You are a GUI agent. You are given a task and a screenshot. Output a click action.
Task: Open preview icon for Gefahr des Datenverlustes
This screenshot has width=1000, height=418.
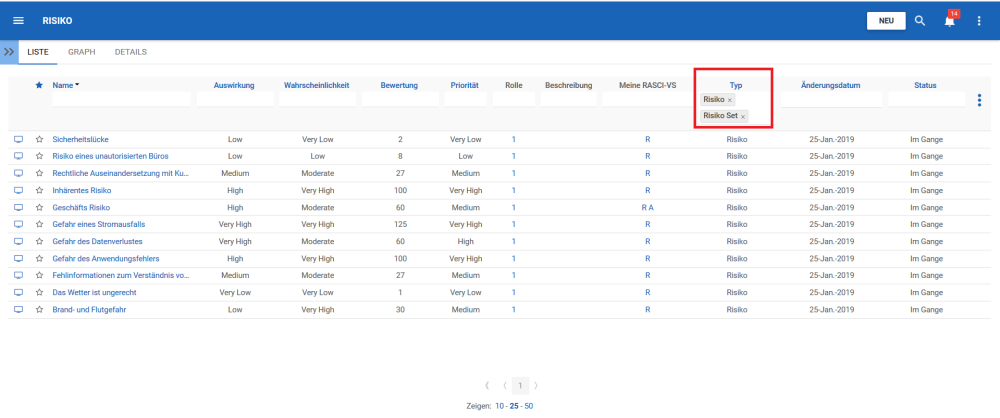tap(18, 241)
